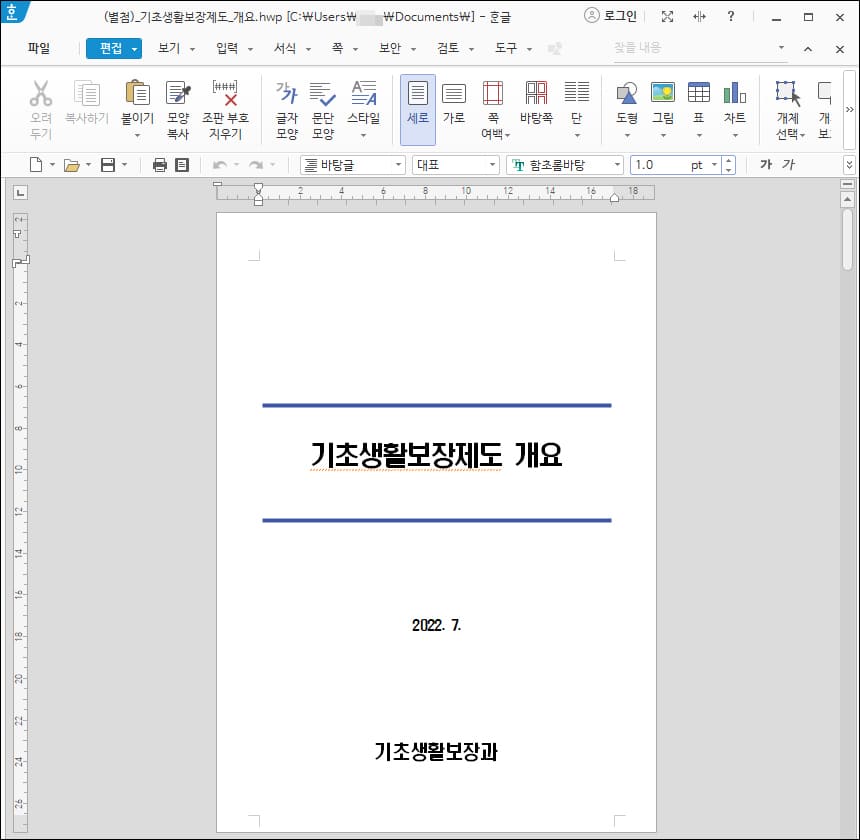
Task: Insert a Picture (그림) from ribbon
Action: click(x=663, y=93)
